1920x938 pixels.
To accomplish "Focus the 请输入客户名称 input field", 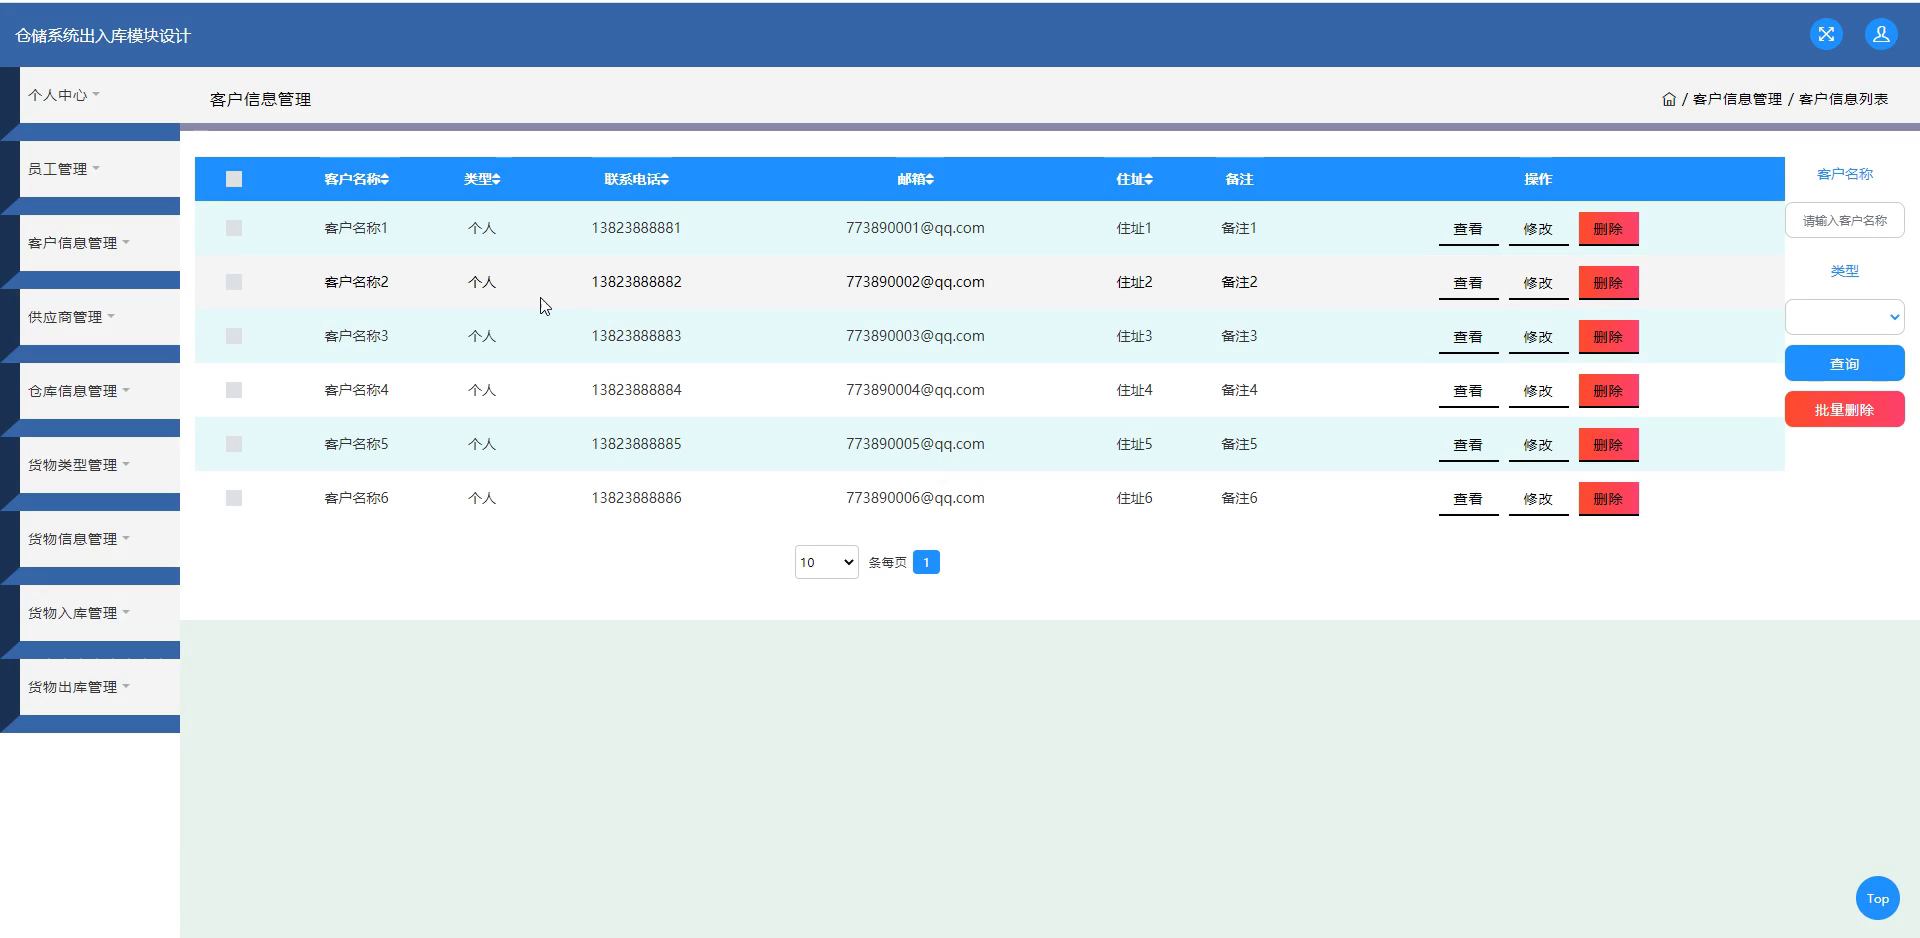I will coord(1844,220).
